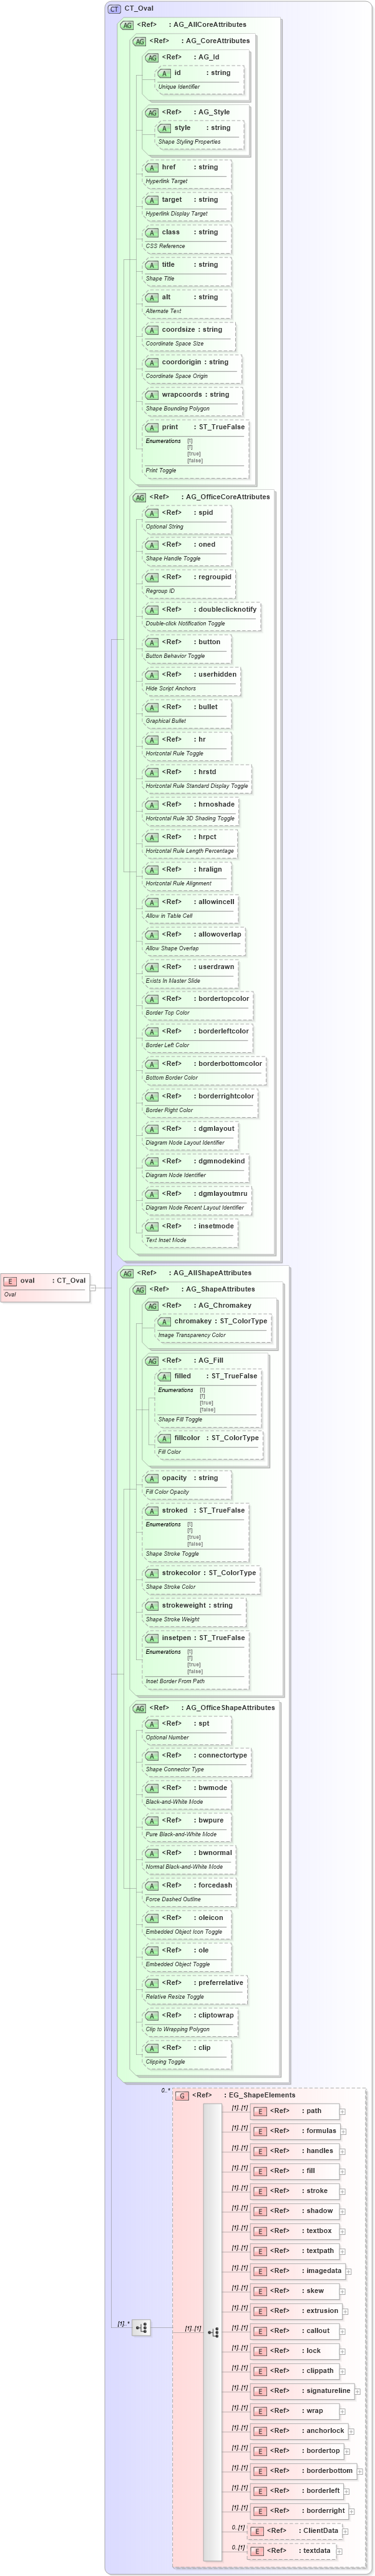Image resolution: width=375 pixels, height=2576 pixels.
Task: Click the A icon of the href attribute
Action: coord(152,167)
